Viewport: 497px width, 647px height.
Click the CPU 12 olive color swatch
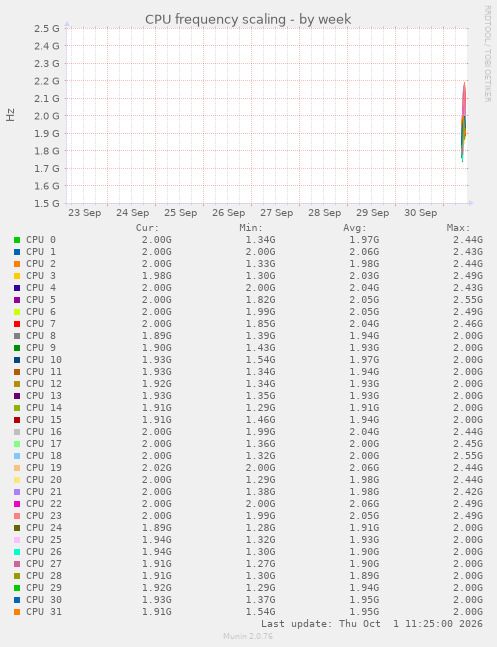point(17,384)
